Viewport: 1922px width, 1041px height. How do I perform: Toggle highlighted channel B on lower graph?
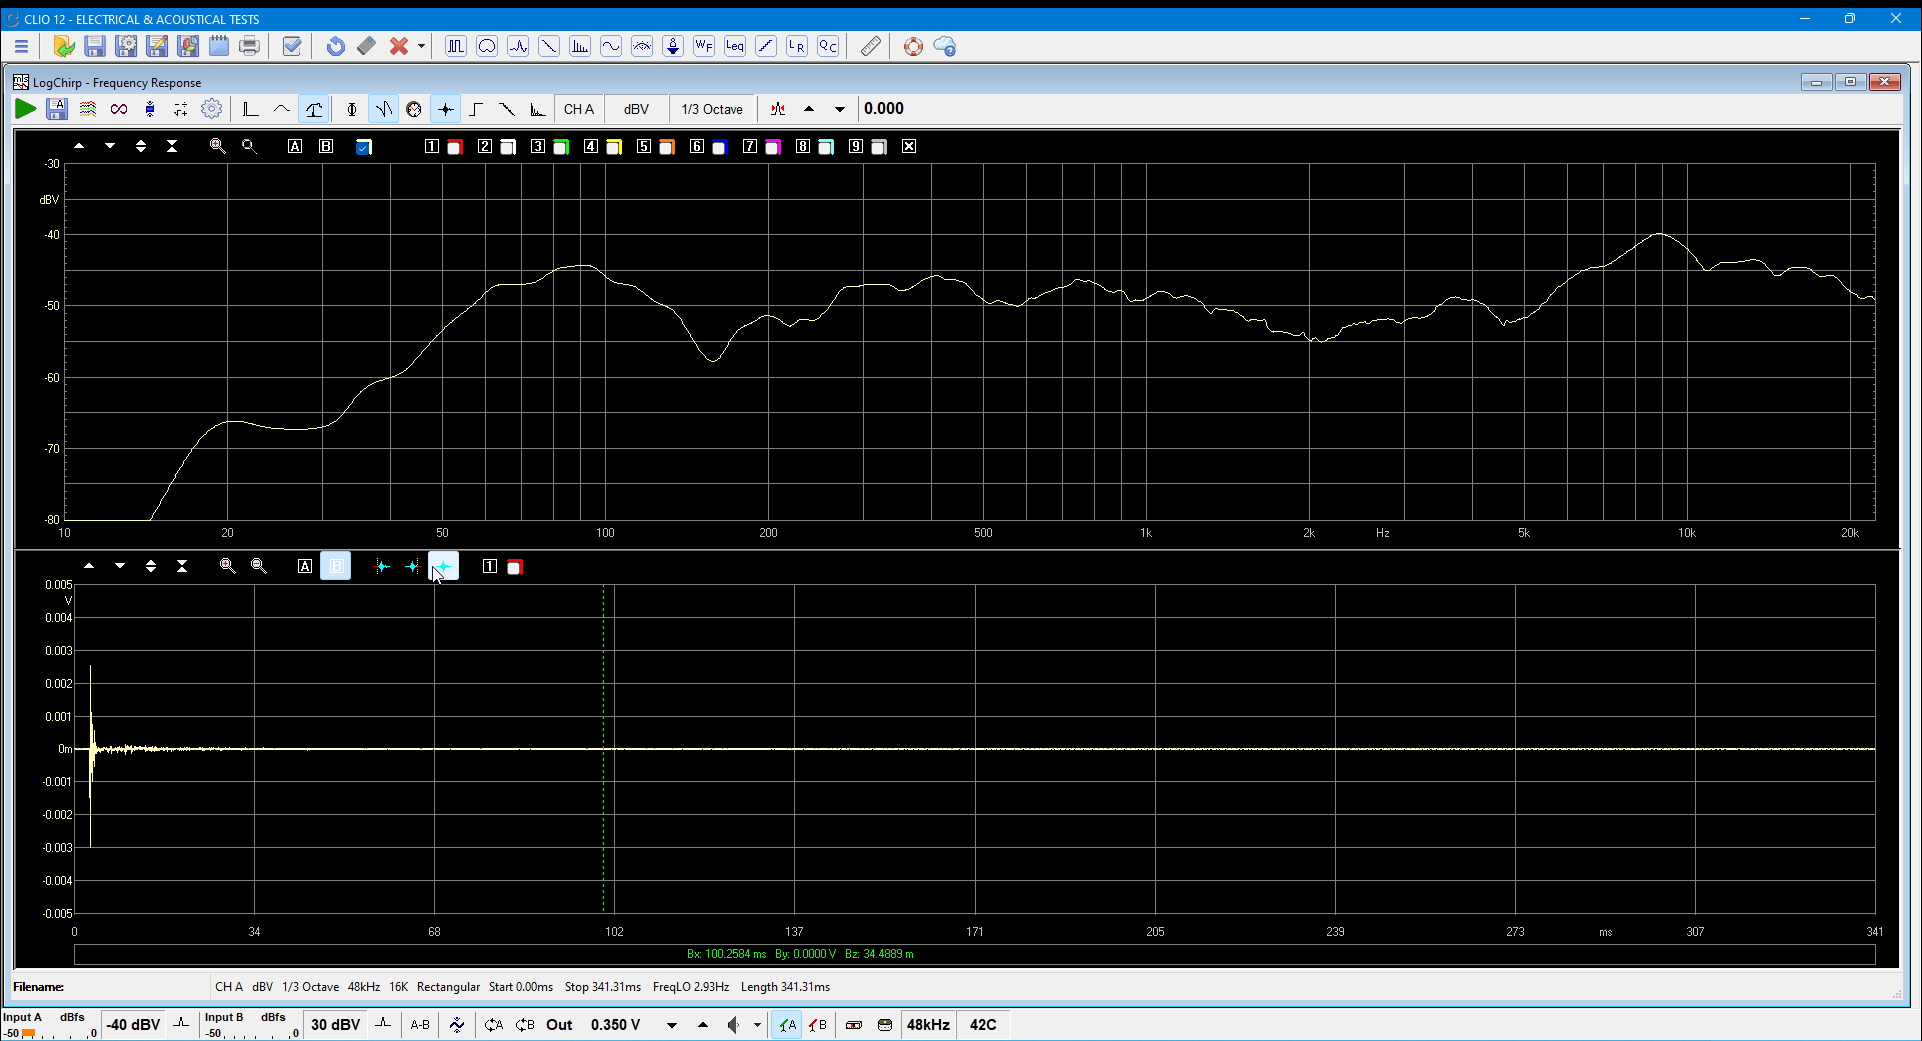coord(336,566)
